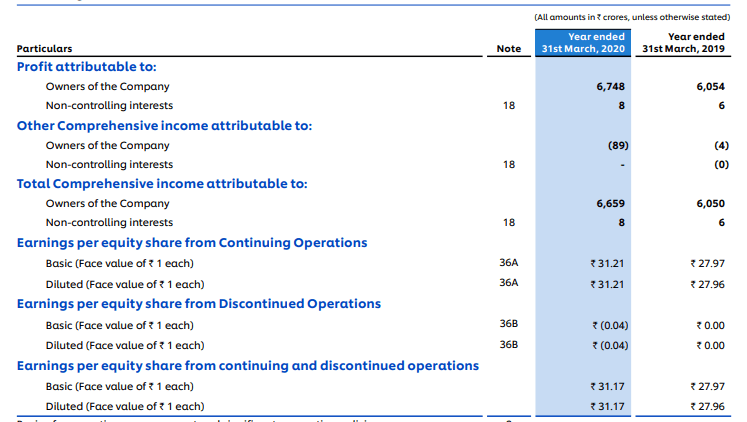This screenshot has width=747, height=422.
Task: Select the 'Year ended 31st March, 2019' header
Action: click(x=683, y=42)
